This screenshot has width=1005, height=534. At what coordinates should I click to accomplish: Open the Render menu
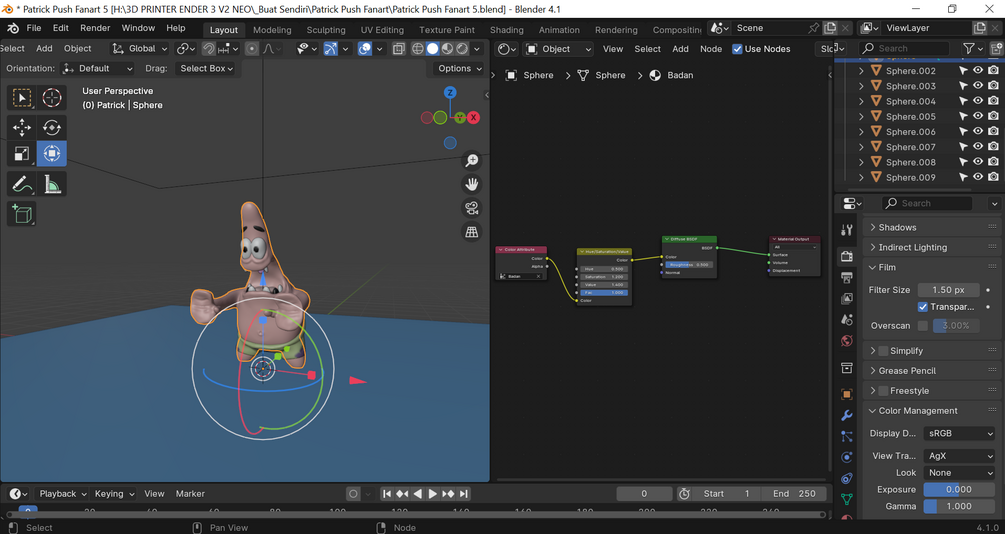tap(96, 28)
